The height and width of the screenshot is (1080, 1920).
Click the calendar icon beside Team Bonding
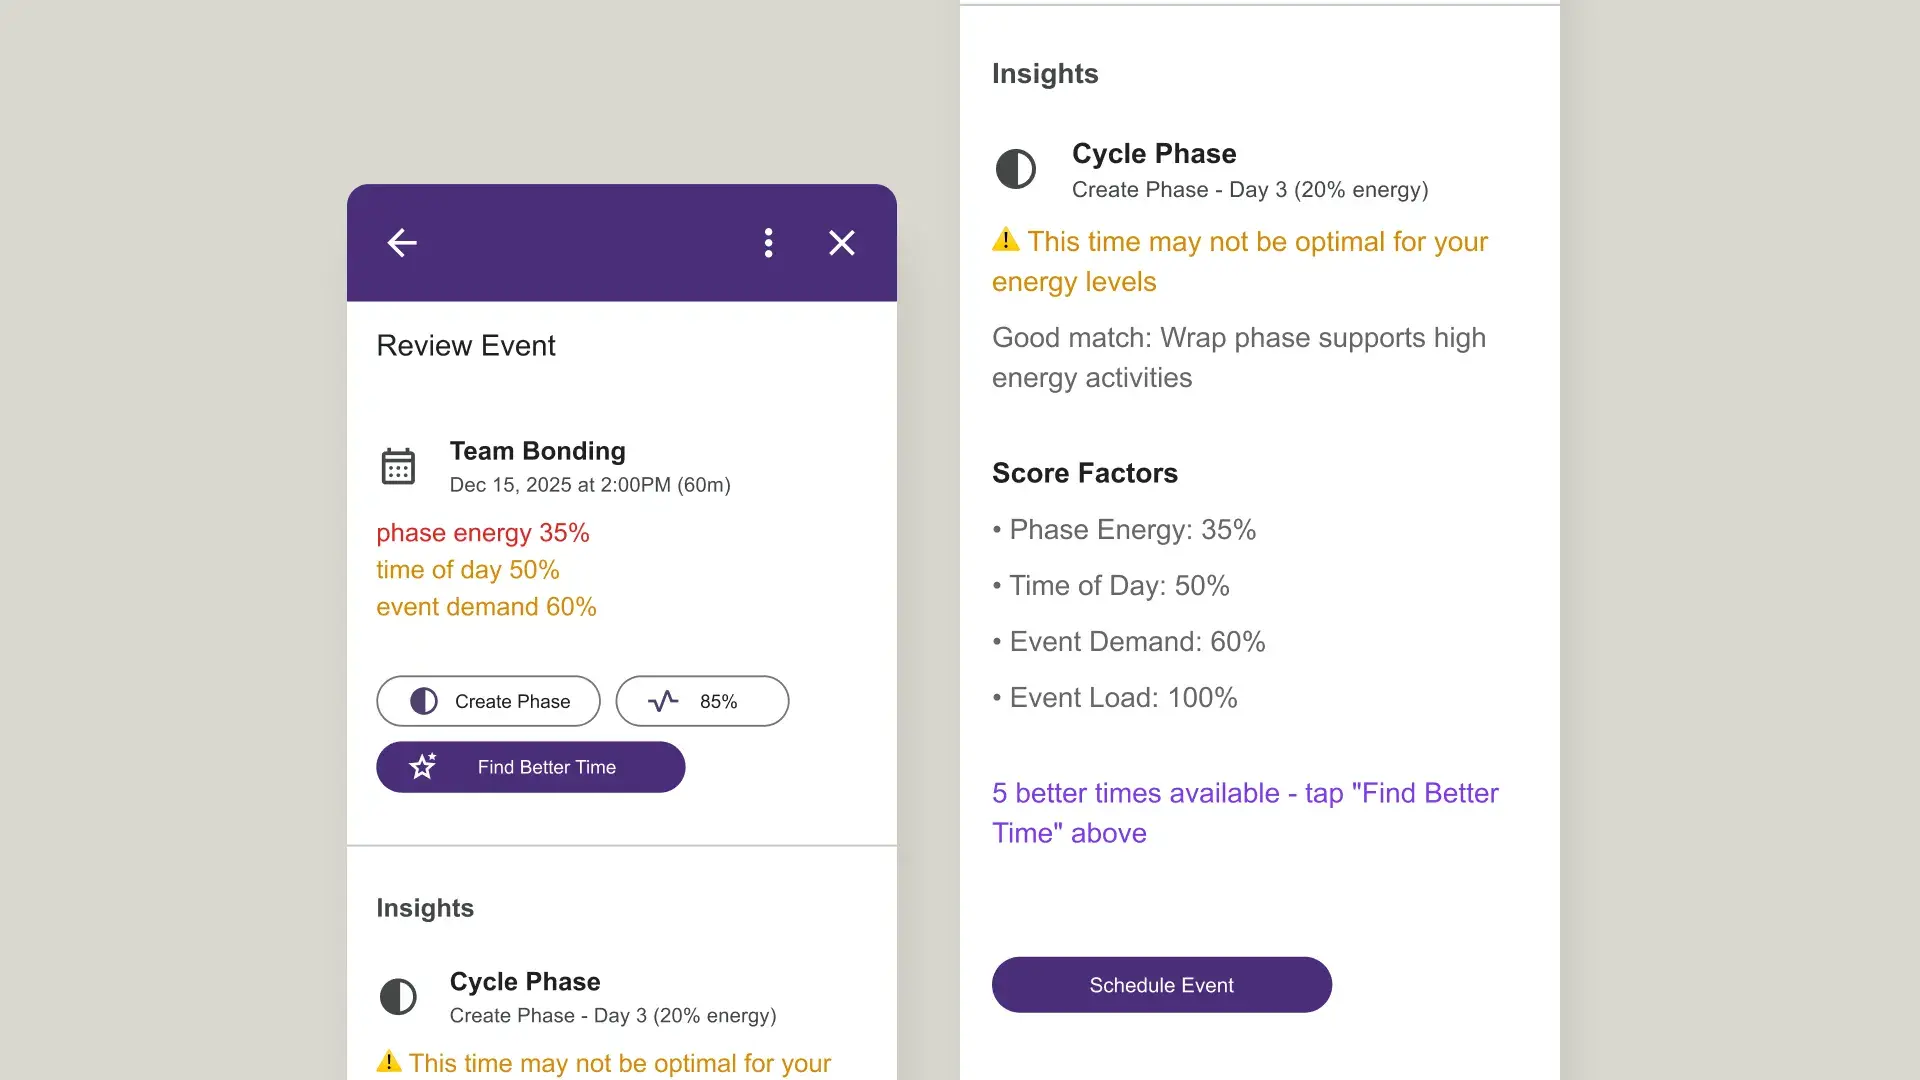(398, 467)
